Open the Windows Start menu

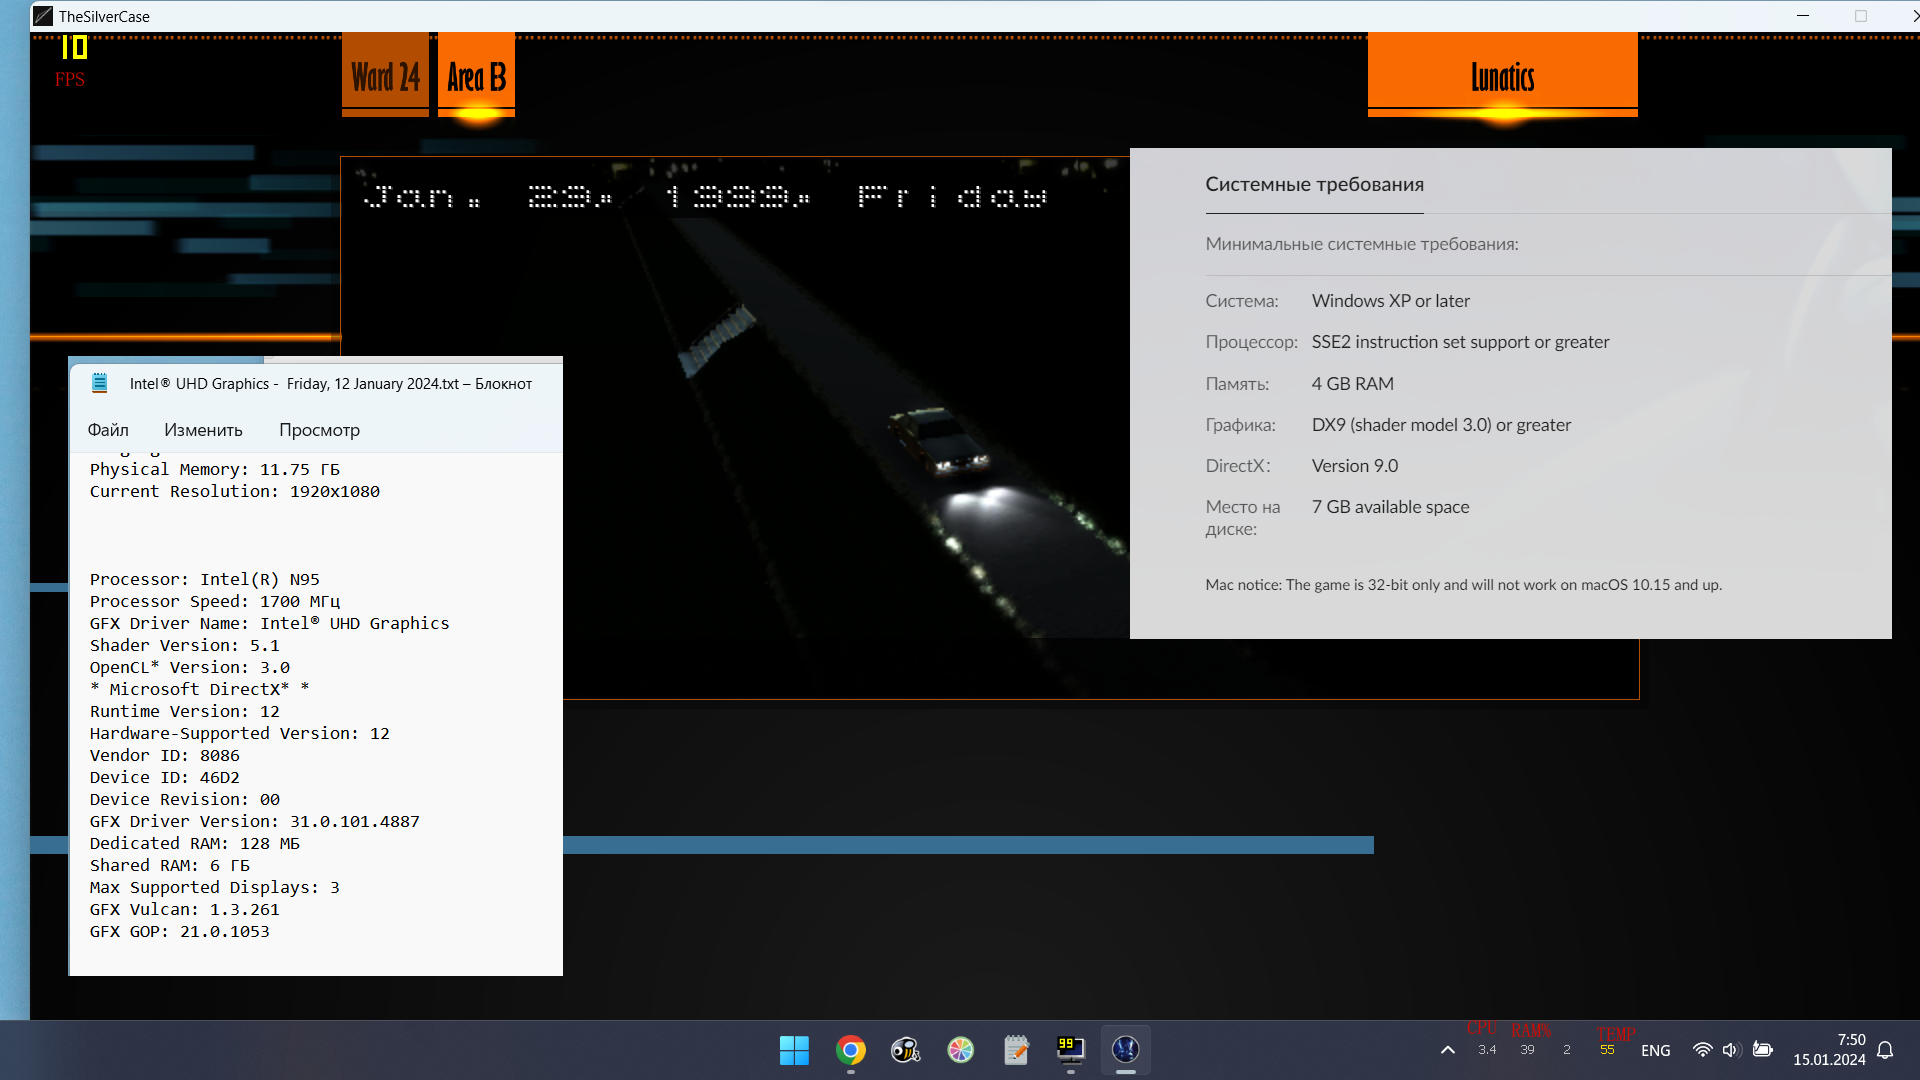[x=794, y=1050]
